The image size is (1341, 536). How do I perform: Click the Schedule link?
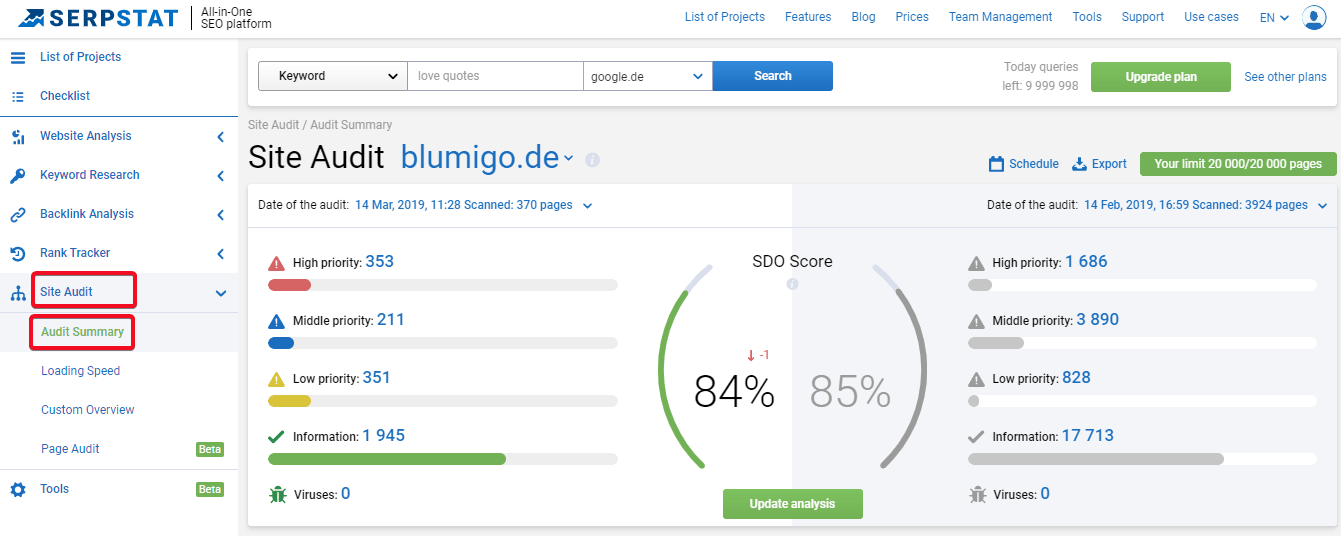pyautogui.click(x=1034, y=164)
